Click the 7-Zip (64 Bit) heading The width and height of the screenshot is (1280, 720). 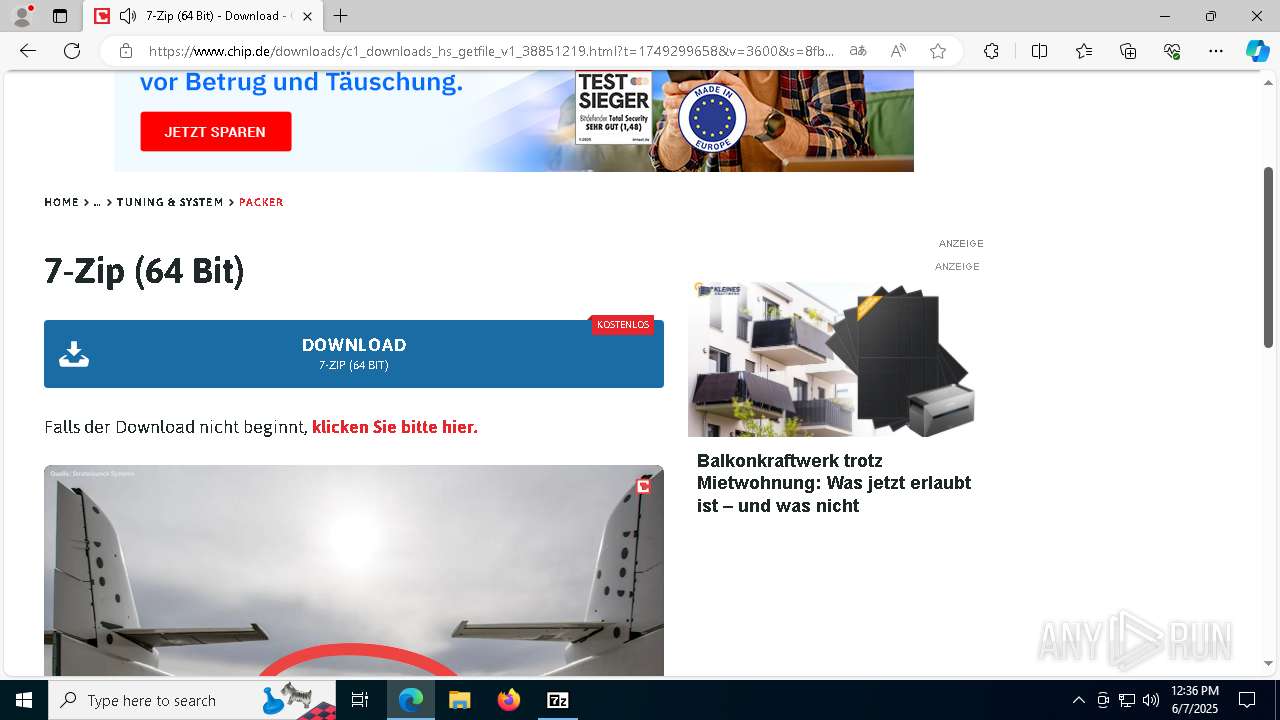[x=144, y=271]
